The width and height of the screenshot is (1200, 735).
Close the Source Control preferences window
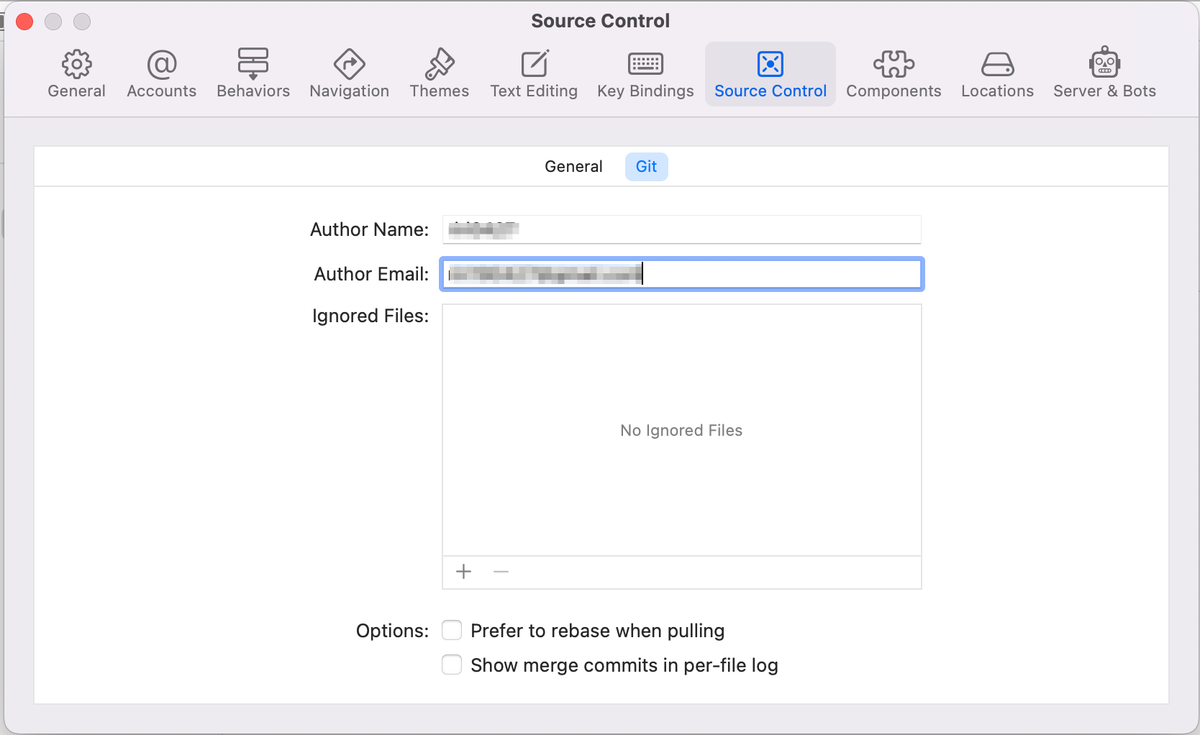point(25,21)
